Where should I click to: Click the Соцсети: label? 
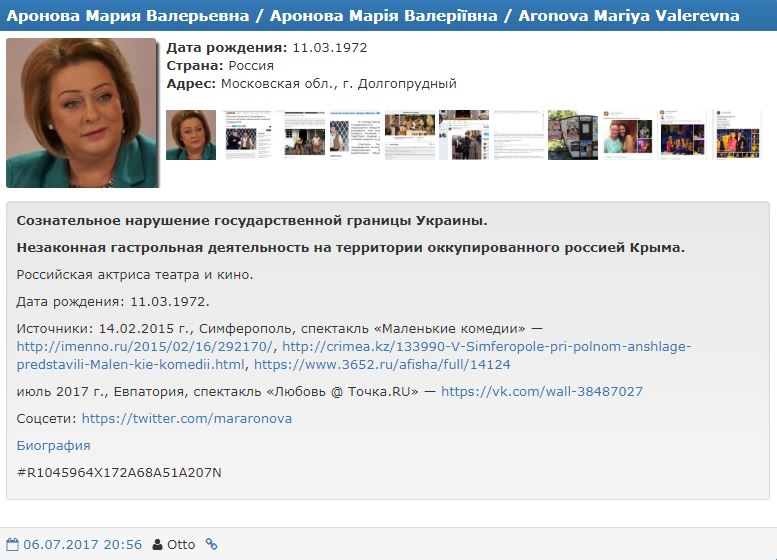47,419
